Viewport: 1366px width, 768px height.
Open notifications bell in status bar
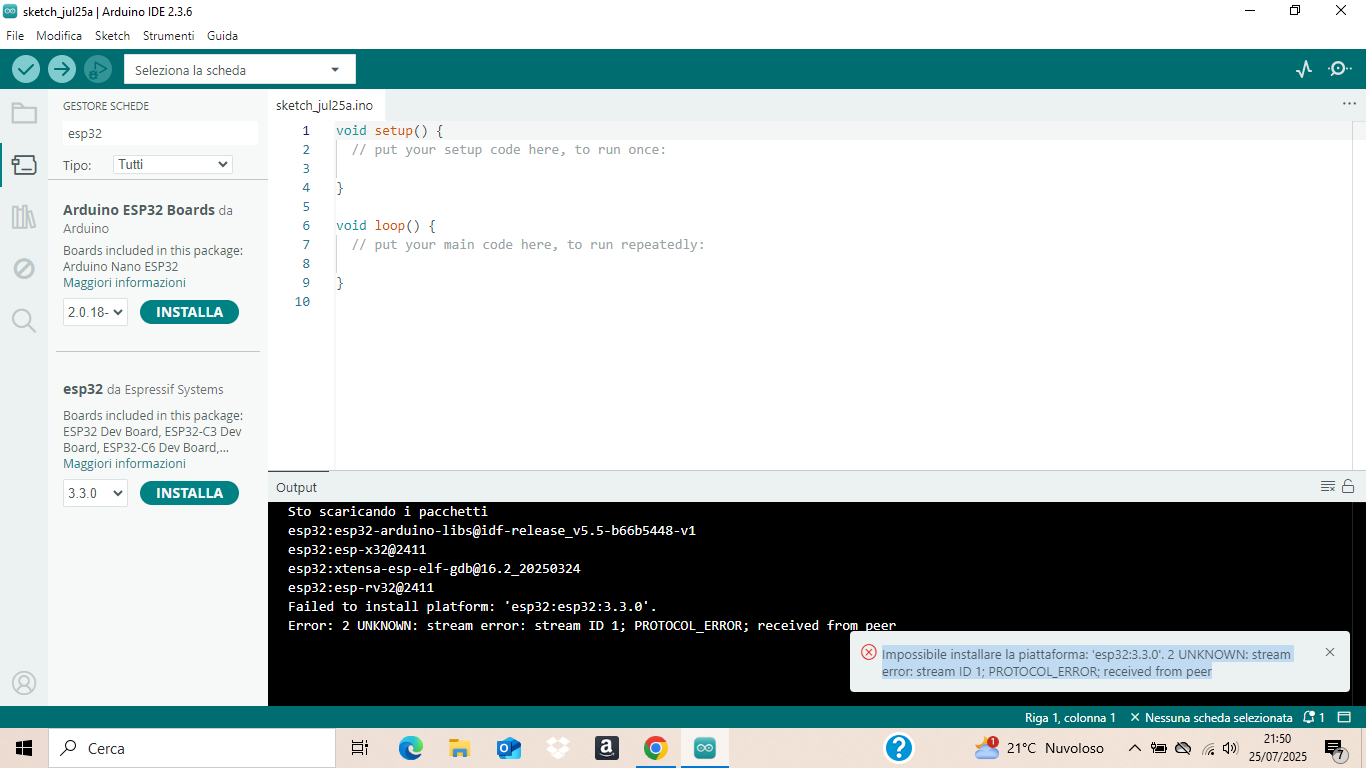click(x=1314, y=718)
